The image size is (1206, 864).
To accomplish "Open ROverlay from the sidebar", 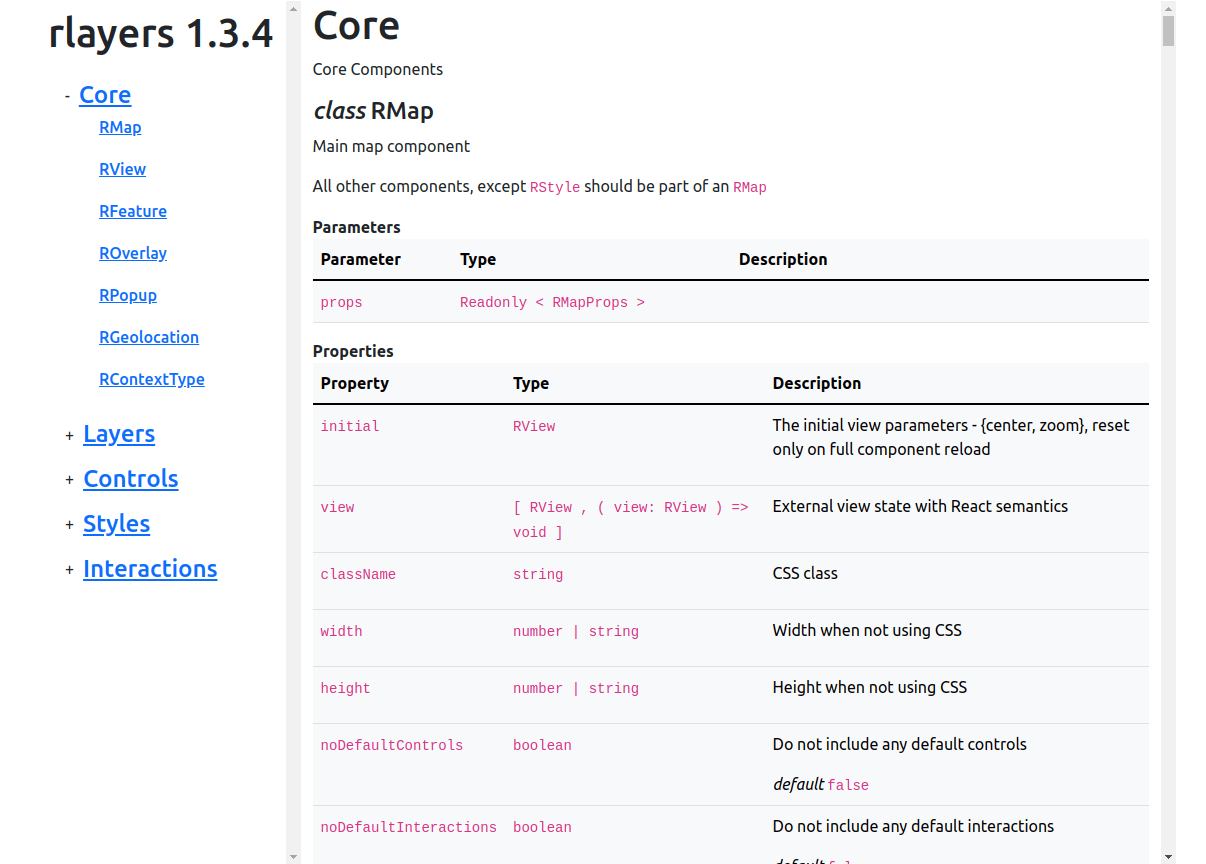I will pos(133,253).
